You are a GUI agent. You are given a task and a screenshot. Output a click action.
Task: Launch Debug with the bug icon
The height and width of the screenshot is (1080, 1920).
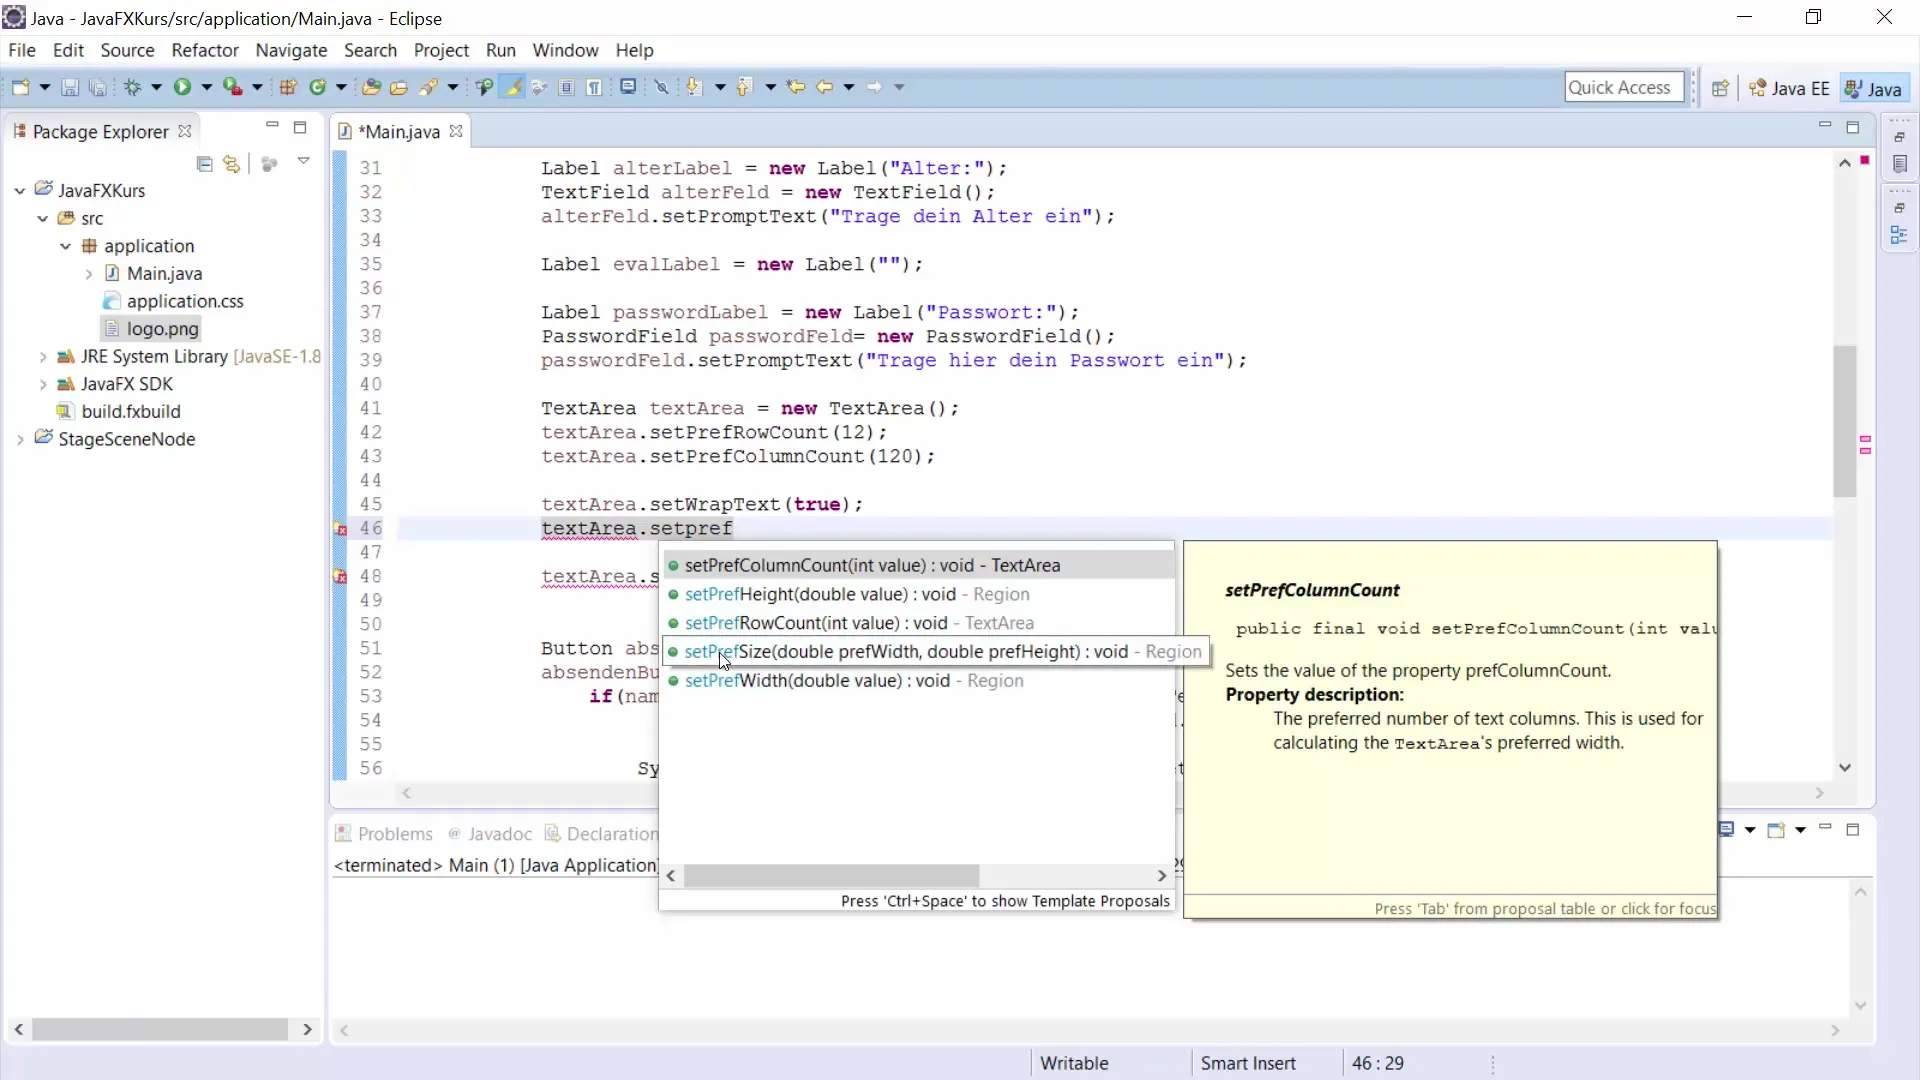(132, 87)
